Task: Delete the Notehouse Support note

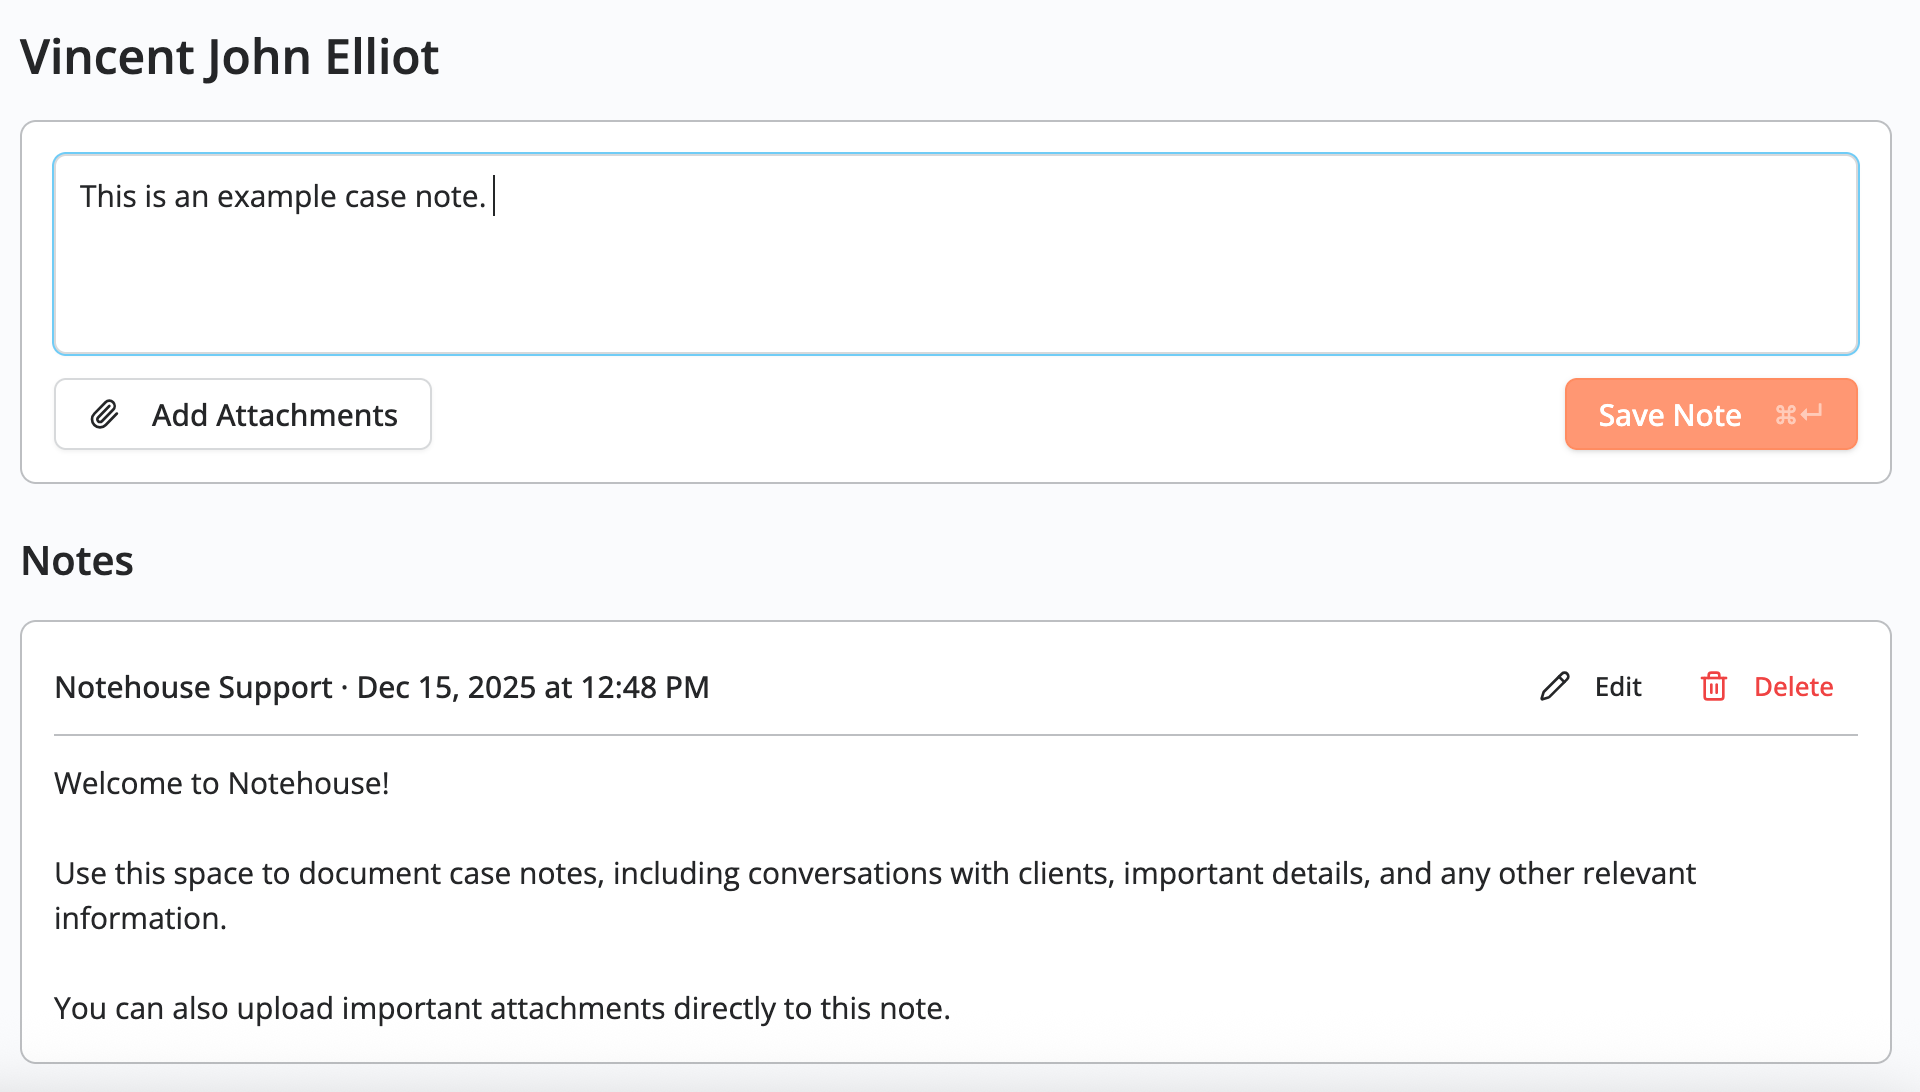Action: point(1793,686)
